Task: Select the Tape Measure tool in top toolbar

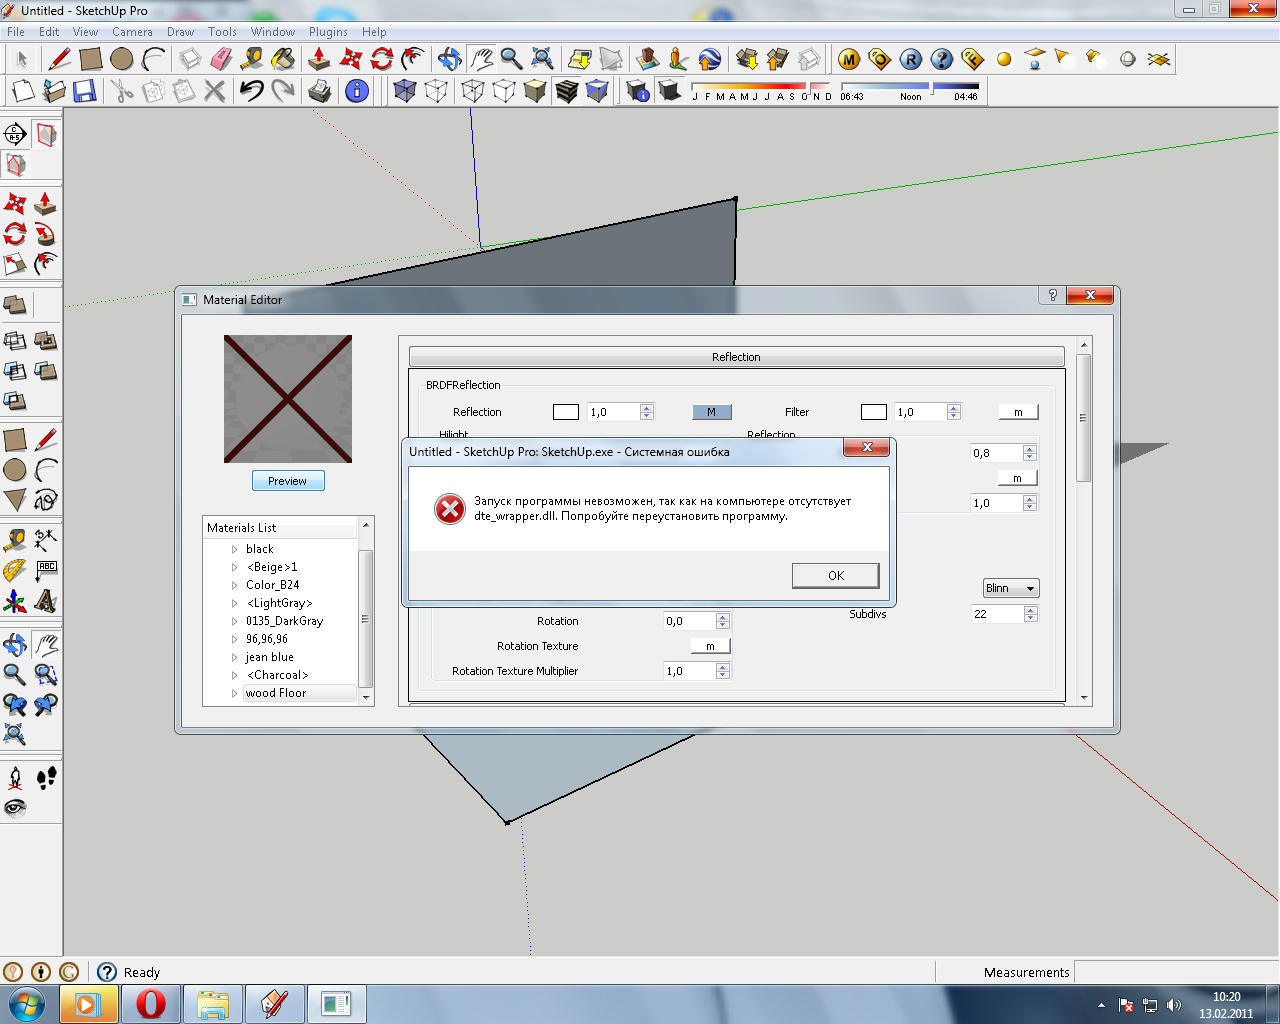Action: point(252,60)
